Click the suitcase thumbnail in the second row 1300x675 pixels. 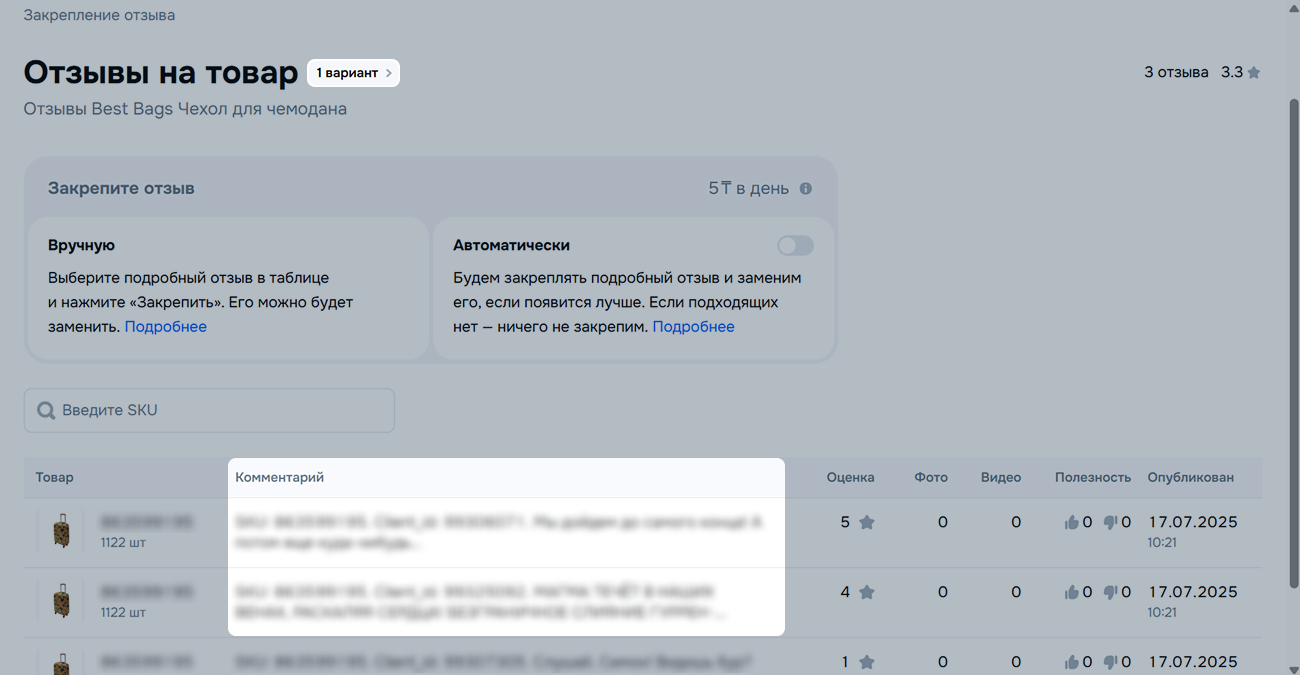pos(62,601)
